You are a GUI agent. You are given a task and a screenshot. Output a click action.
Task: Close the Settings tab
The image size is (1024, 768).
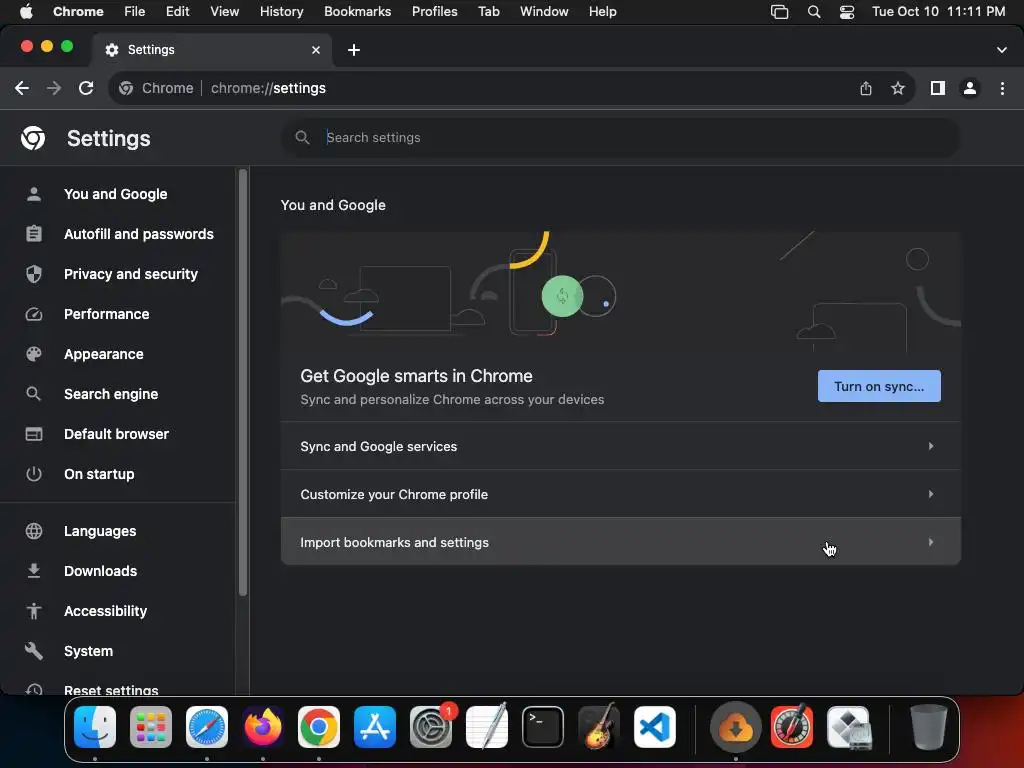tap(316, 50)
